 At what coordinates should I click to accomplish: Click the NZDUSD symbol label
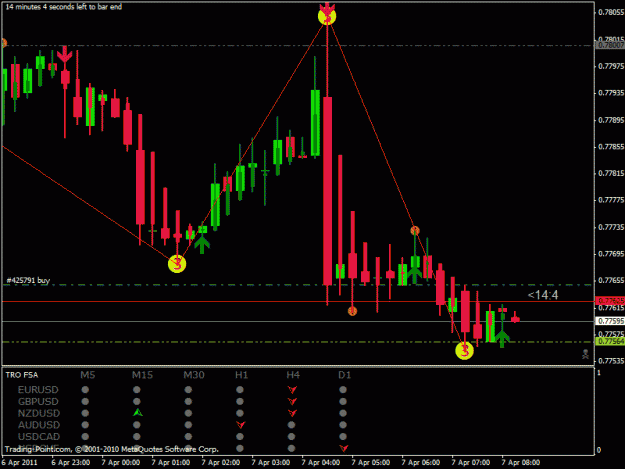(39, 413)
